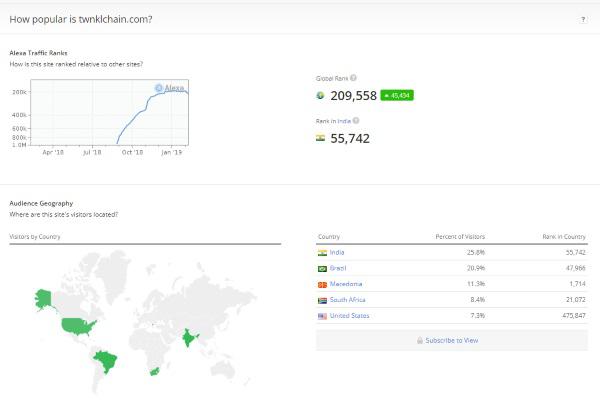Image resolution: width=600 pixels, height=418 pixels.
Task: Click the Alexa Traffic Ranks heading
Action: 38,53
